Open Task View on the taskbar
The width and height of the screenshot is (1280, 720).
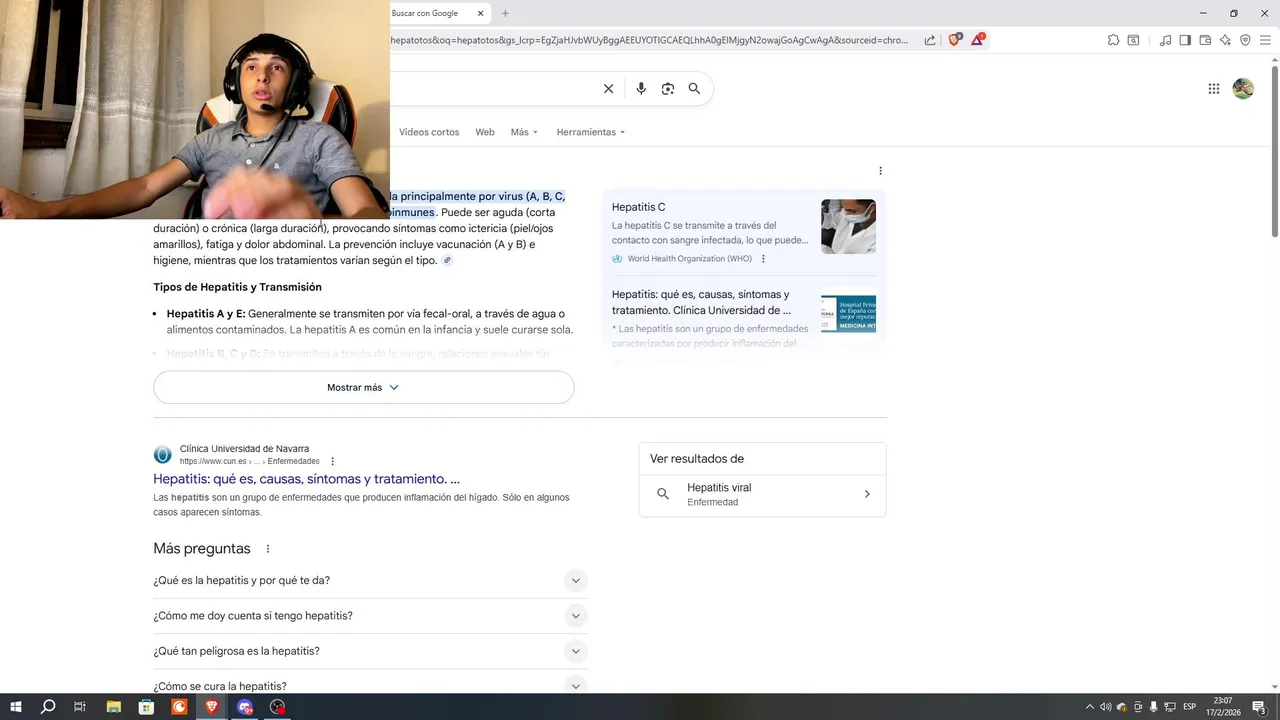(x=80, y=707)
